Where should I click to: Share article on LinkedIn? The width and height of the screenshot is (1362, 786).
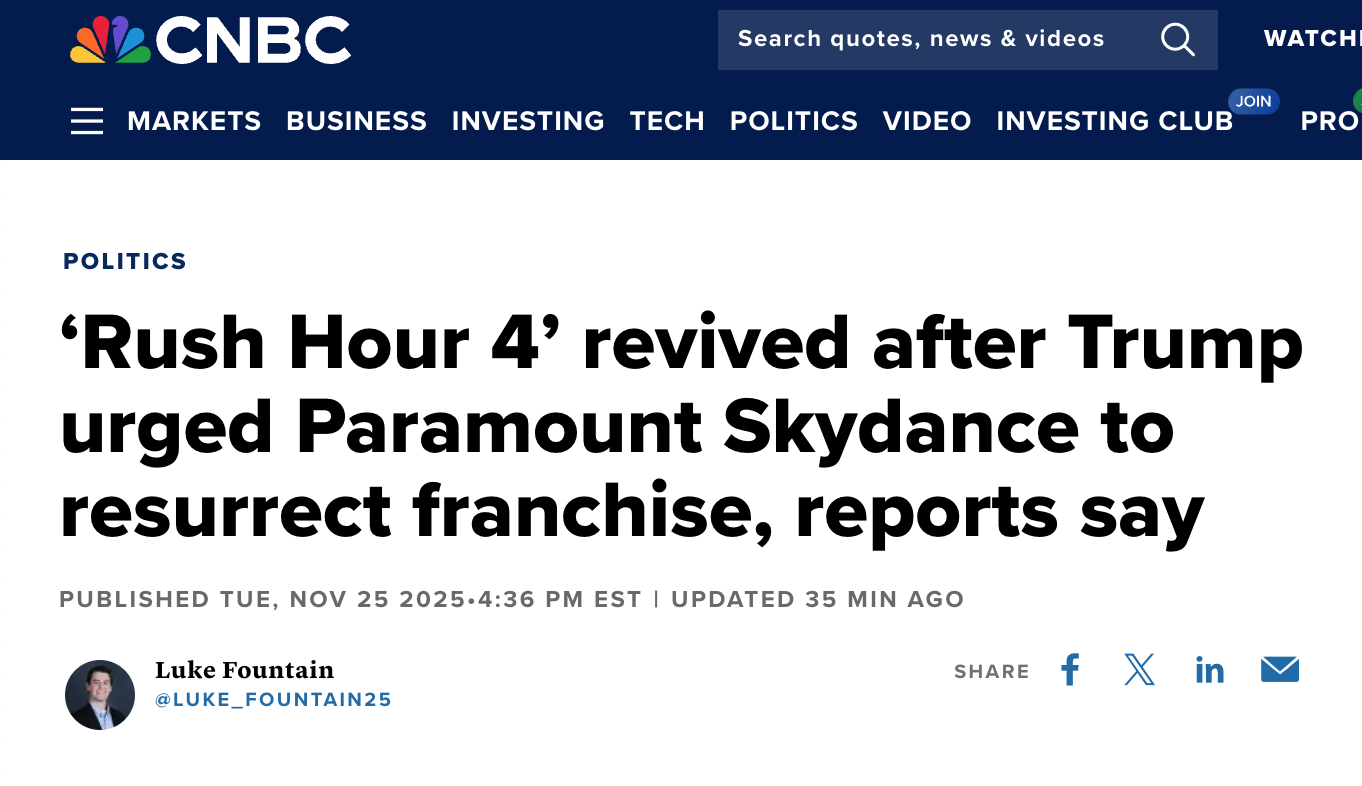click(x=1209, y=670)
